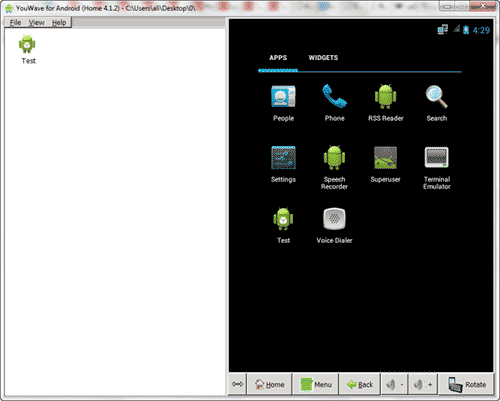Select the APPS tab
Screen dimensions: 500x401
click(278, 58)
